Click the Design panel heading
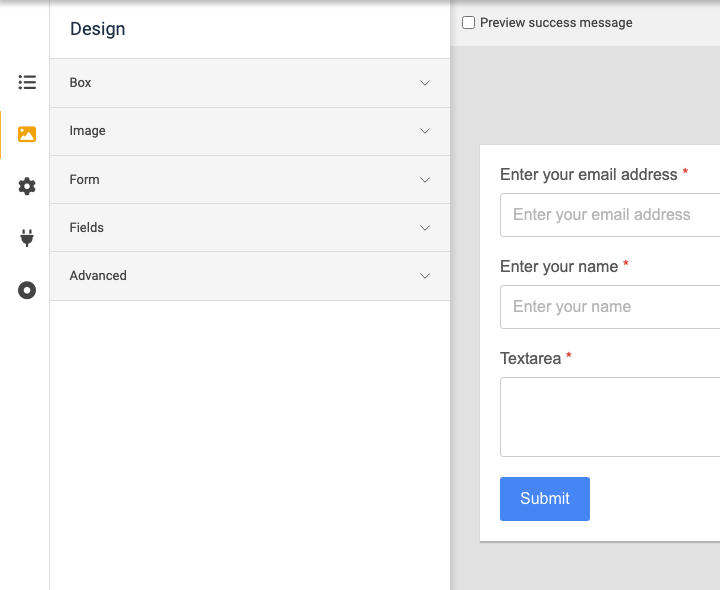Image resolution: width=720 pixels, height=590 pixels. [x=97, y=29]
